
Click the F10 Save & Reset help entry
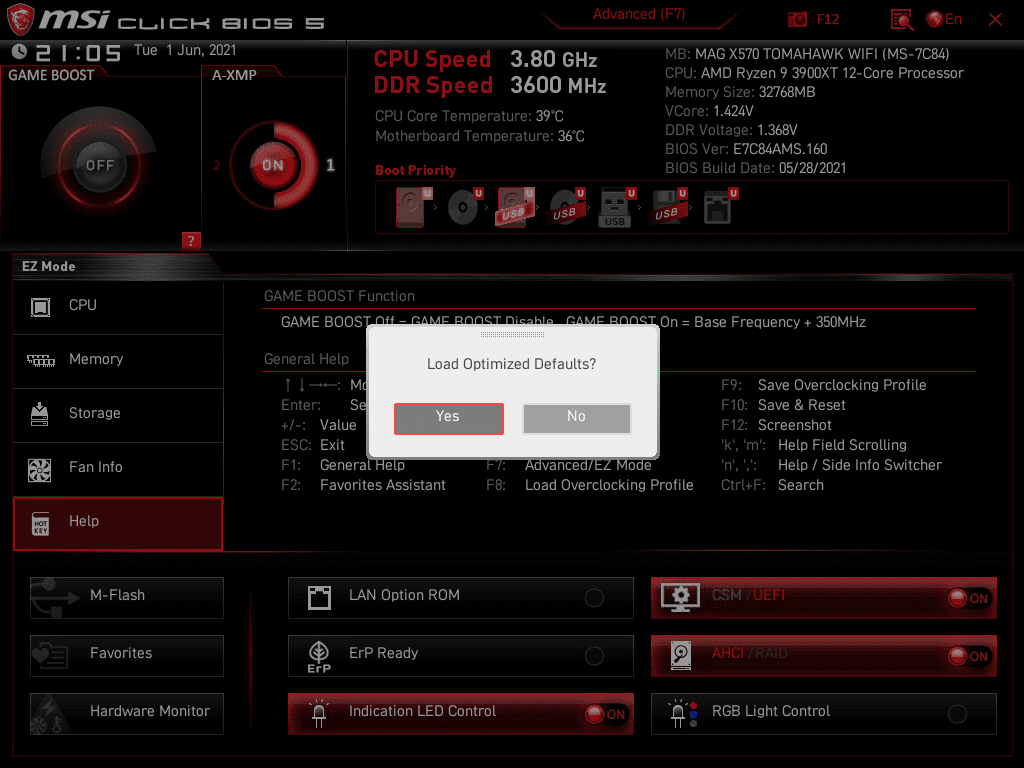[x=783, y=406]
